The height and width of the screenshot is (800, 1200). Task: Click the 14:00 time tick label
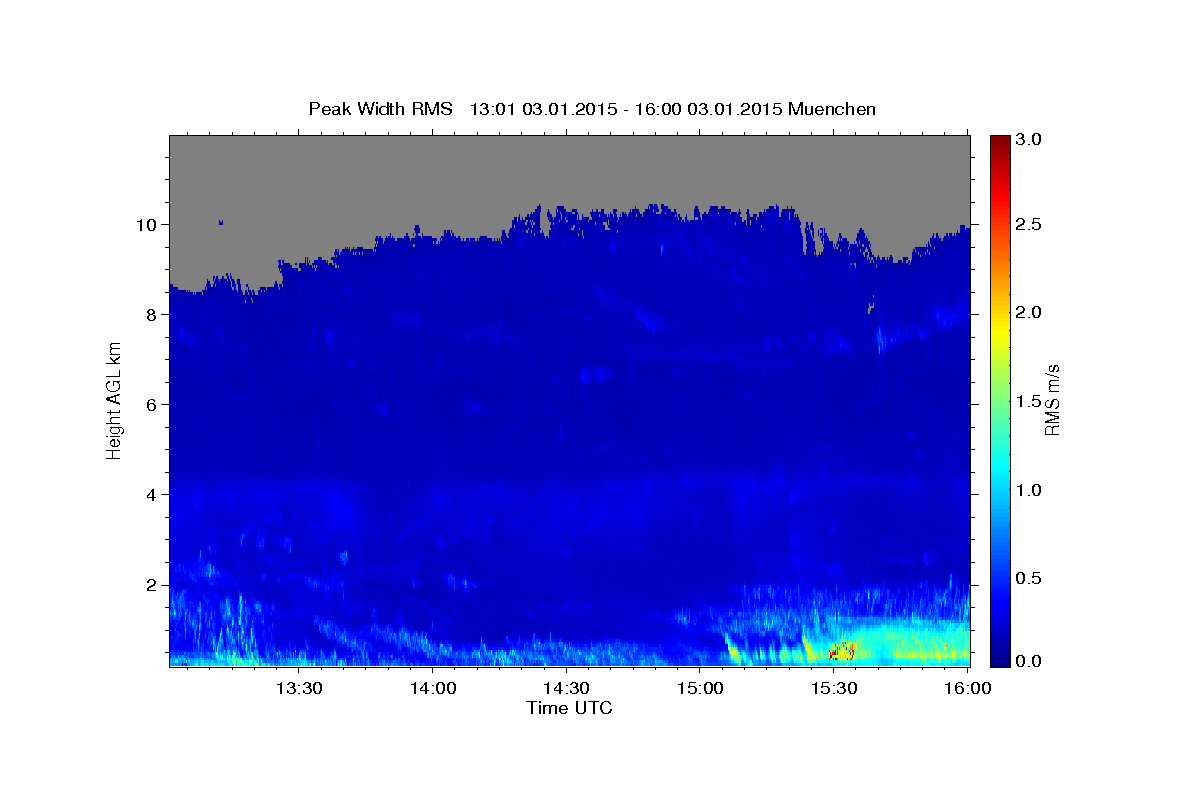tap(433, 688)
